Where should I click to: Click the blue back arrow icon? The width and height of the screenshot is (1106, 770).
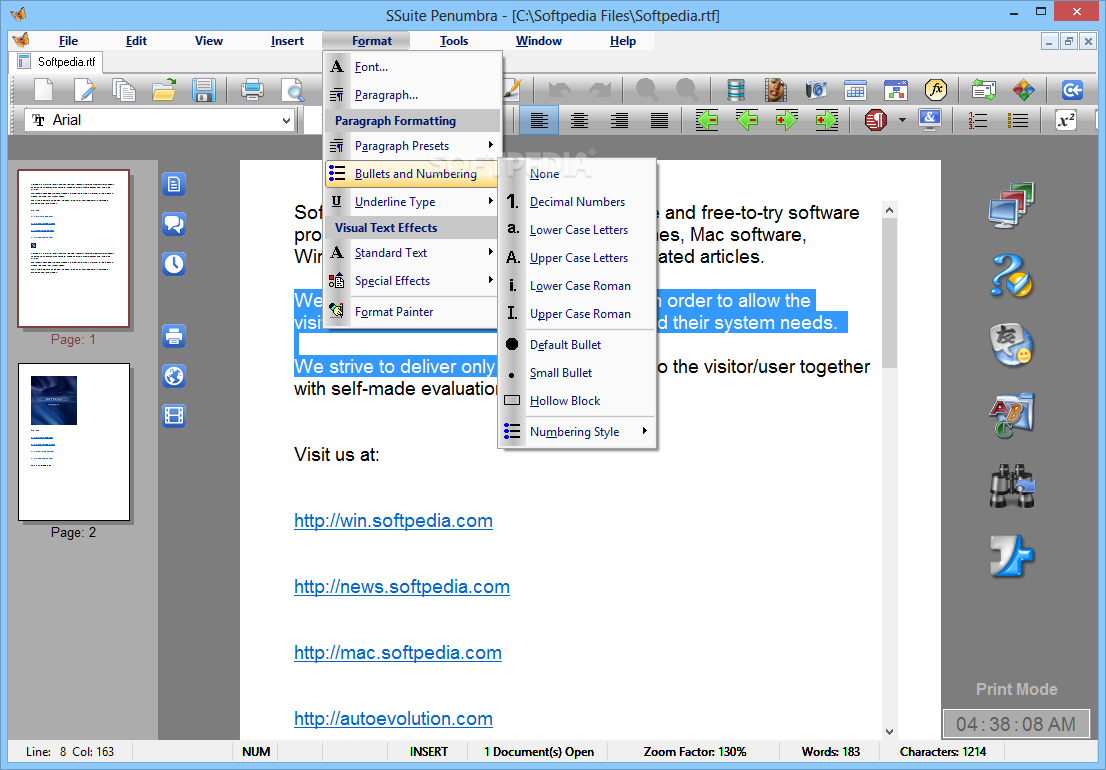pos(1072,90)
